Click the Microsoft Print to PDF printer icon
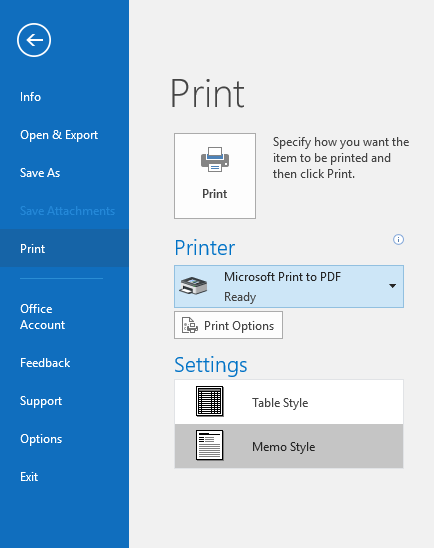This screenshot has width=434, height=548. coord(193,286)
